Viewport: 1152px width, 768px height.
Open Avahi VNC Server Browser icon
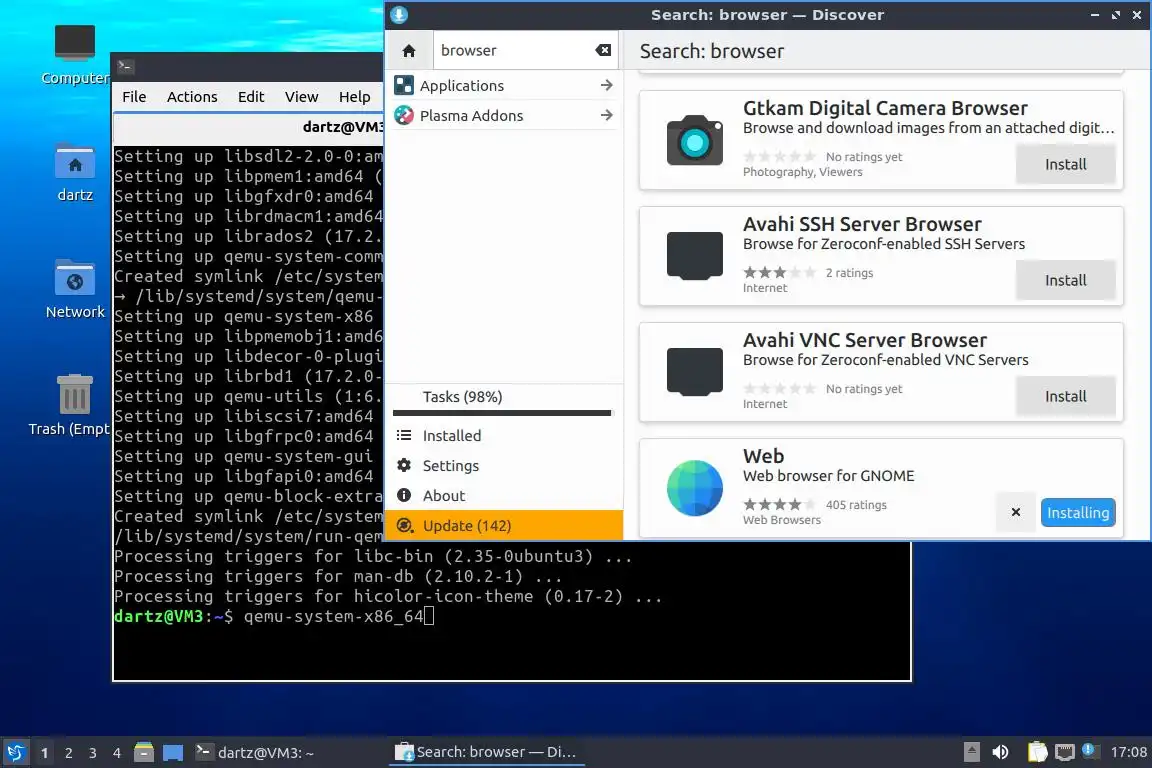pos(695,371)
